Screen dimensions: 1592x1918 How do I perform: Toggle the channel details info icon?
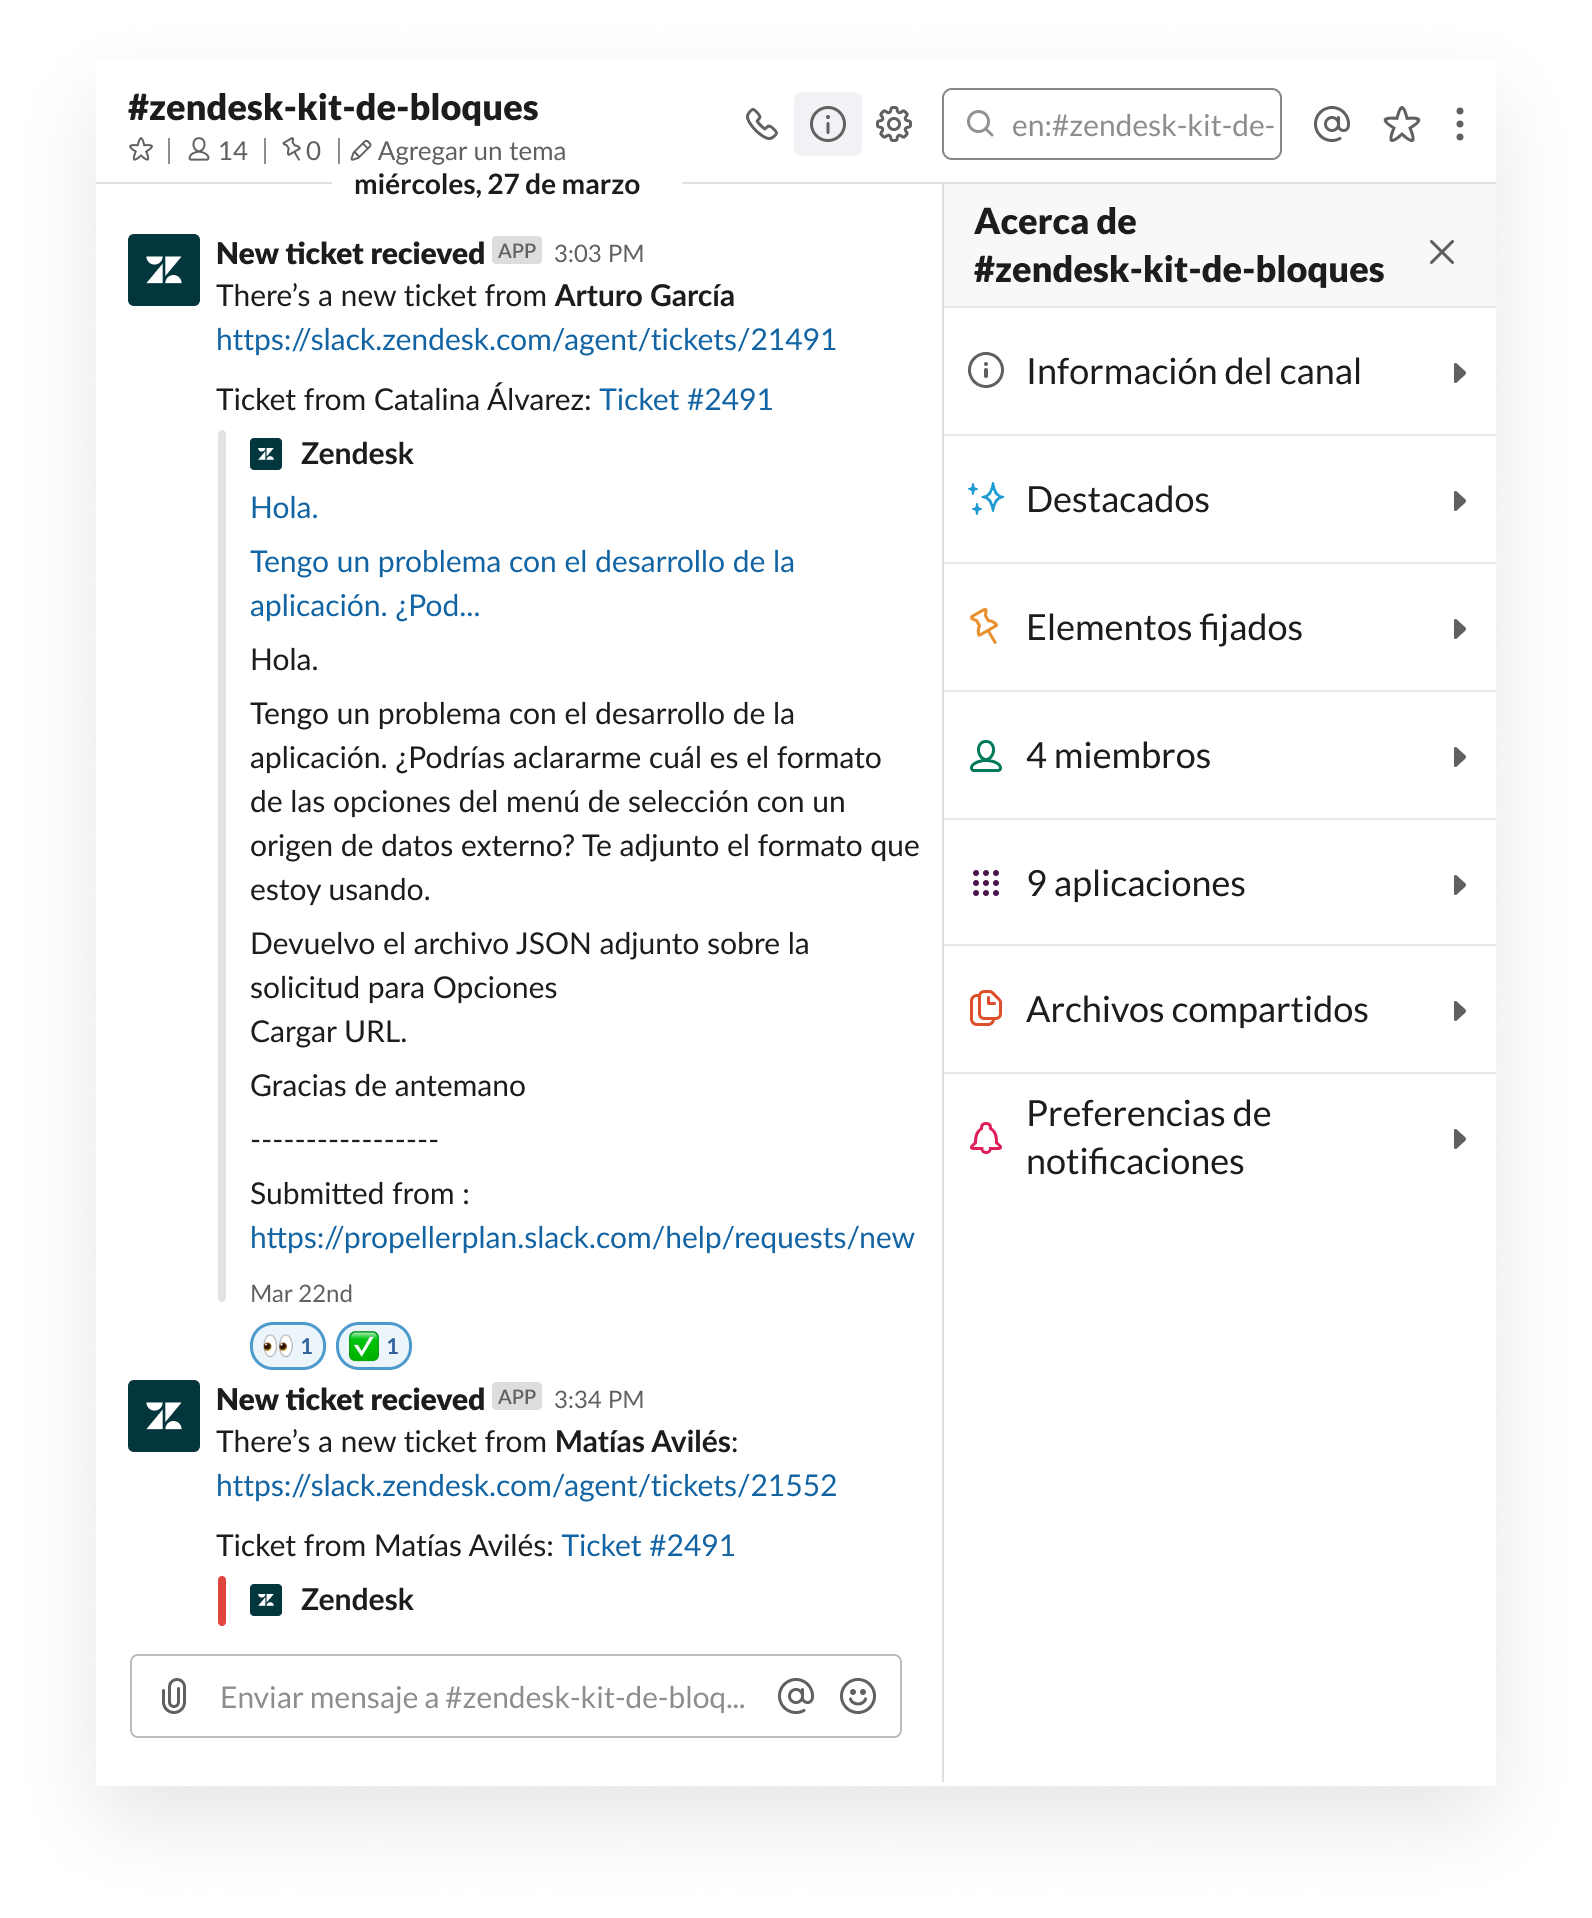click(827, 124)
